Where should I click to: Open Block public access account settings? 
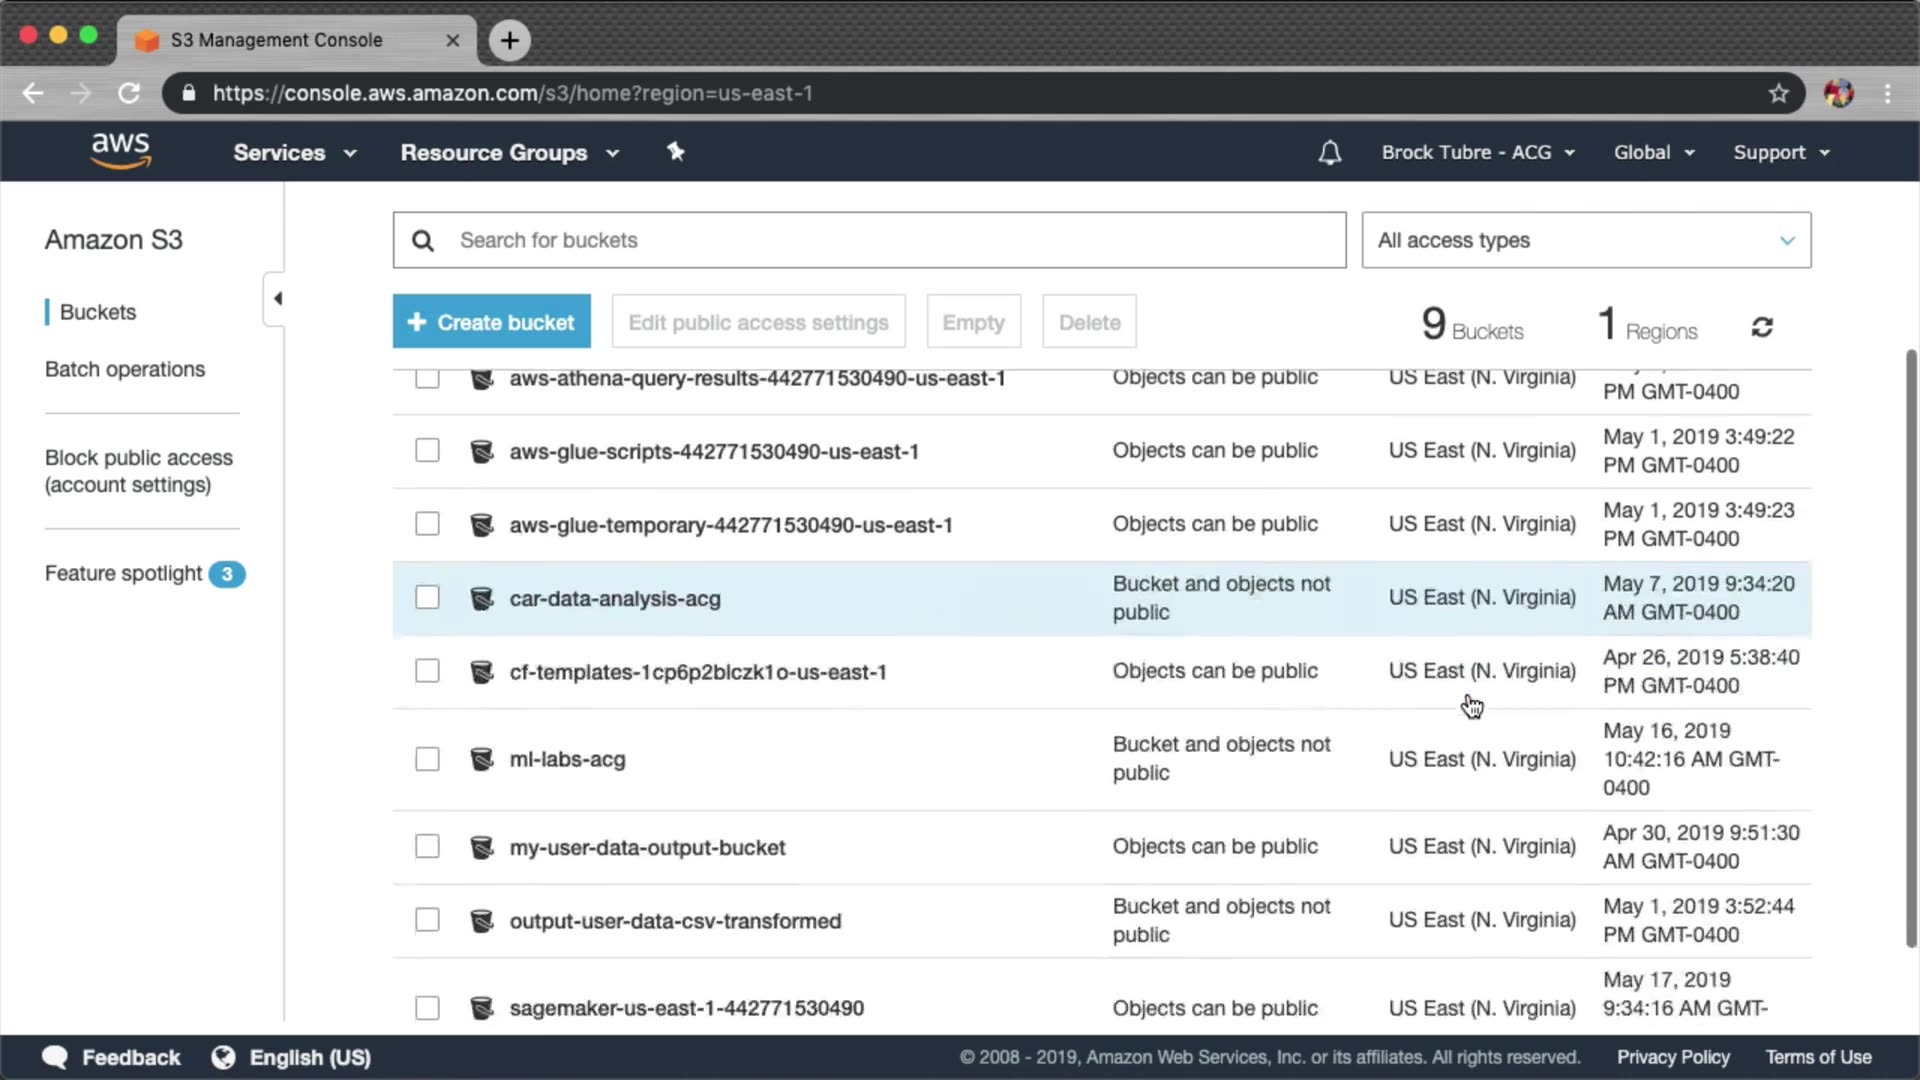(x=138, y=471)
